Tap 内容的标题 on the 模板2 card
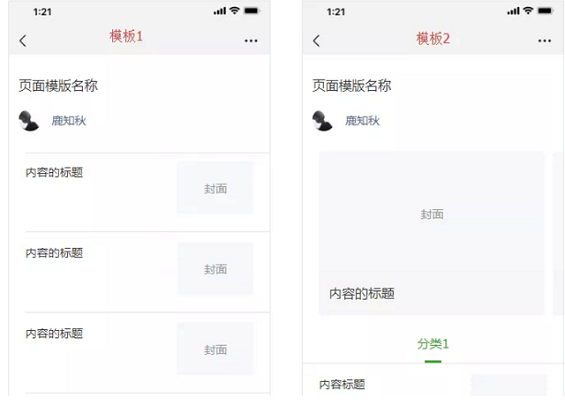The image size is (565, 405). click(362, 294)
